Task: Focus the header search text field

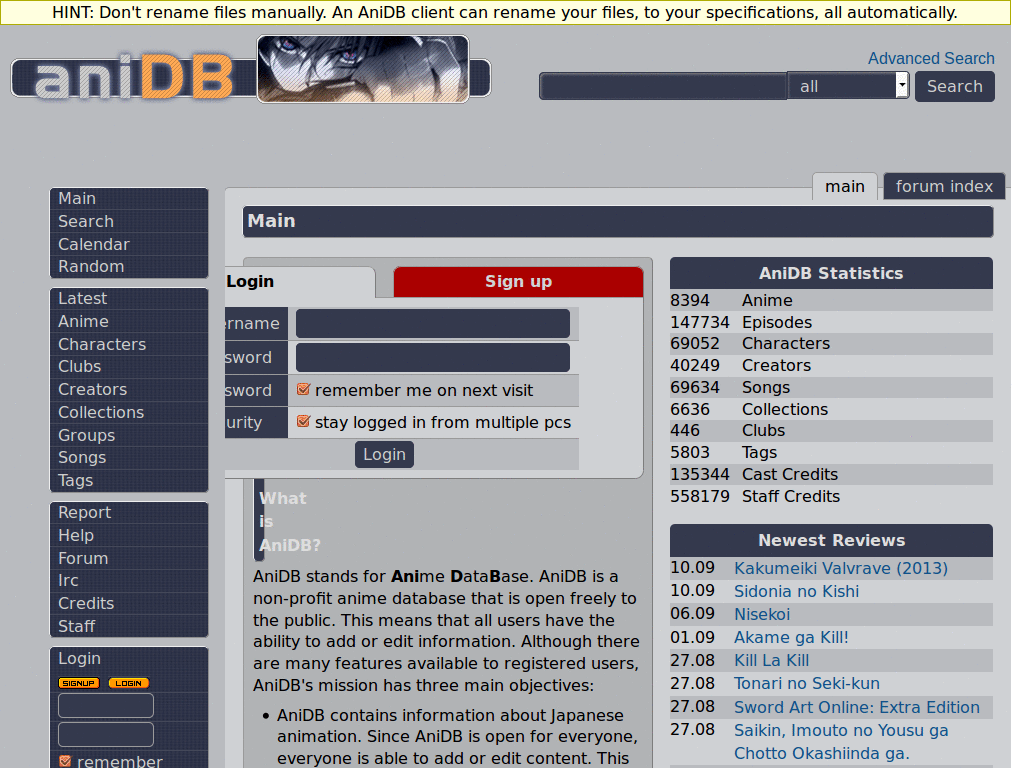Action: [x=663, y=86]
